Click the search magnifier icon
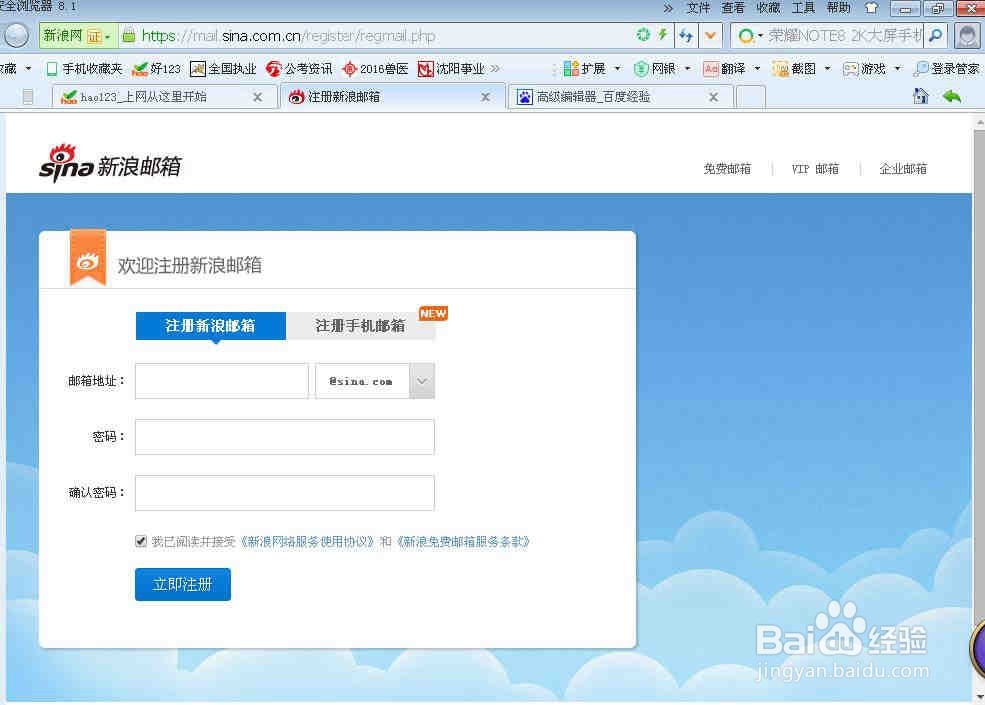The height and width of the screenshot is (705, 985). (935, 35)
